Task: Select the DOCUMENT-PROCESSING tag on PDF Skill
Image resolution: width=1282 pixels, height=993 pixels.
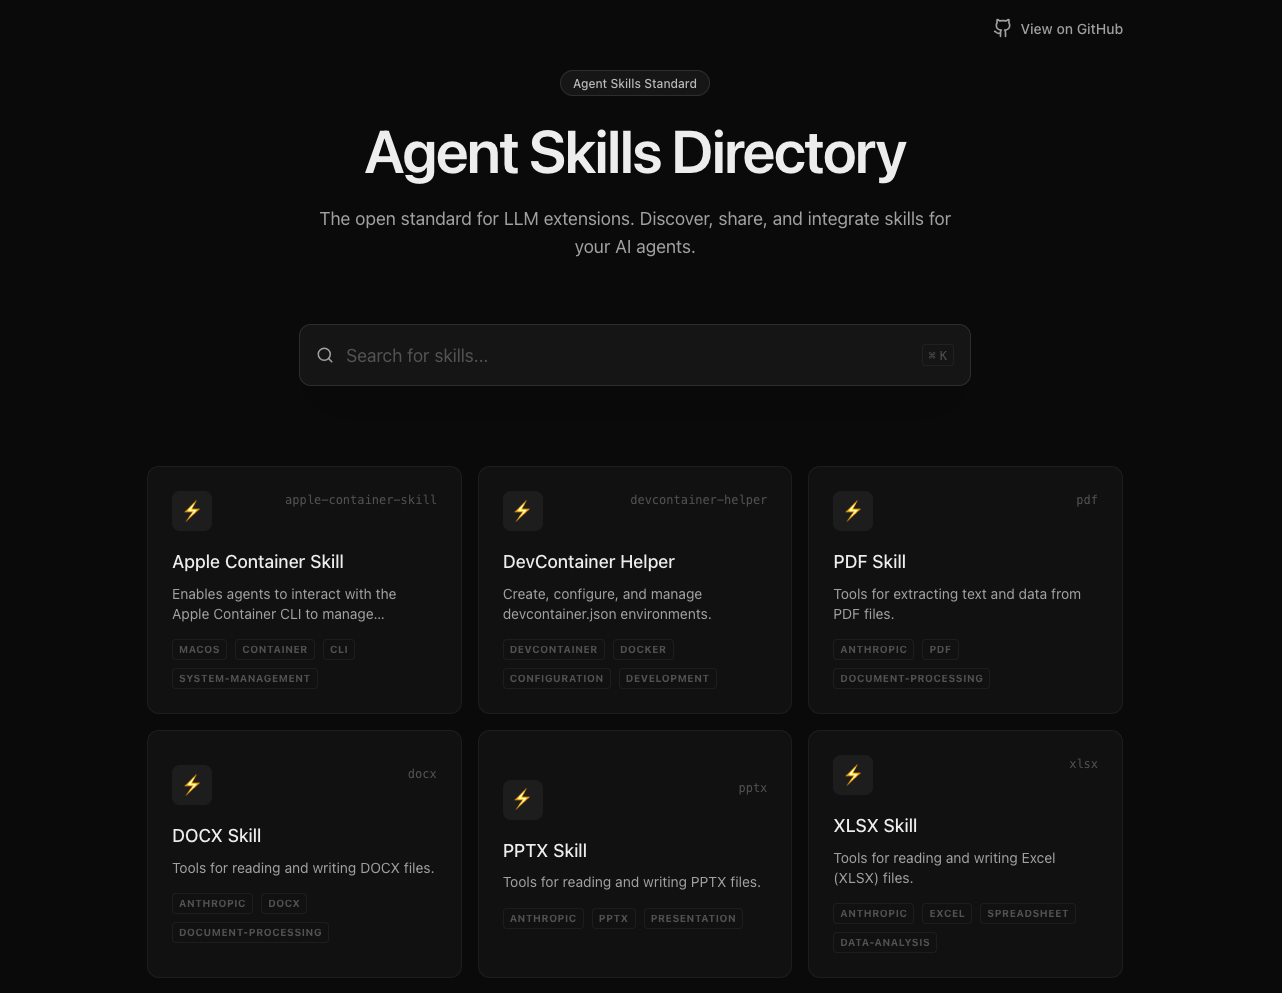Action: click(911, 678)
